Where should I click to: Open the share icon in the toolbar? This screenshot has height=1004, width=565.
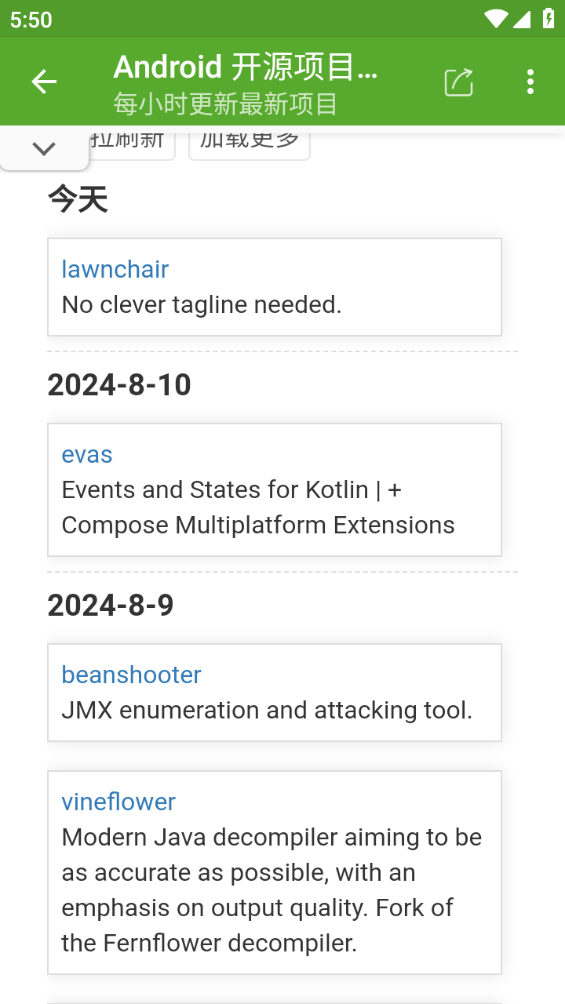pos(459,82)
